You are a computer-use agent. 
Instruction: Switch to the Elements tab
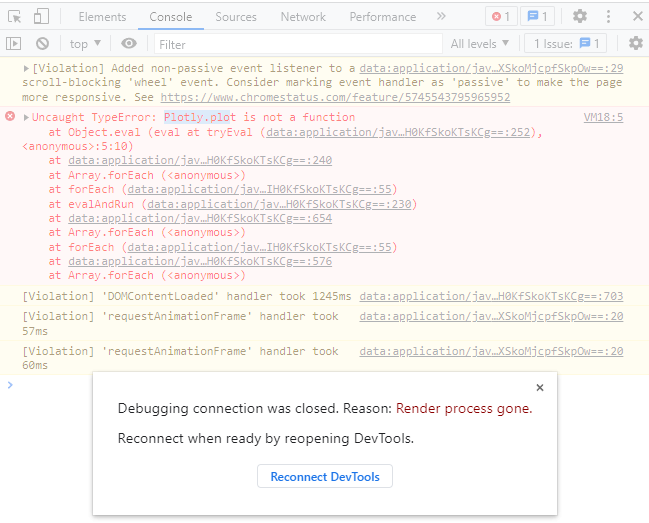click(x=102, y=17)
